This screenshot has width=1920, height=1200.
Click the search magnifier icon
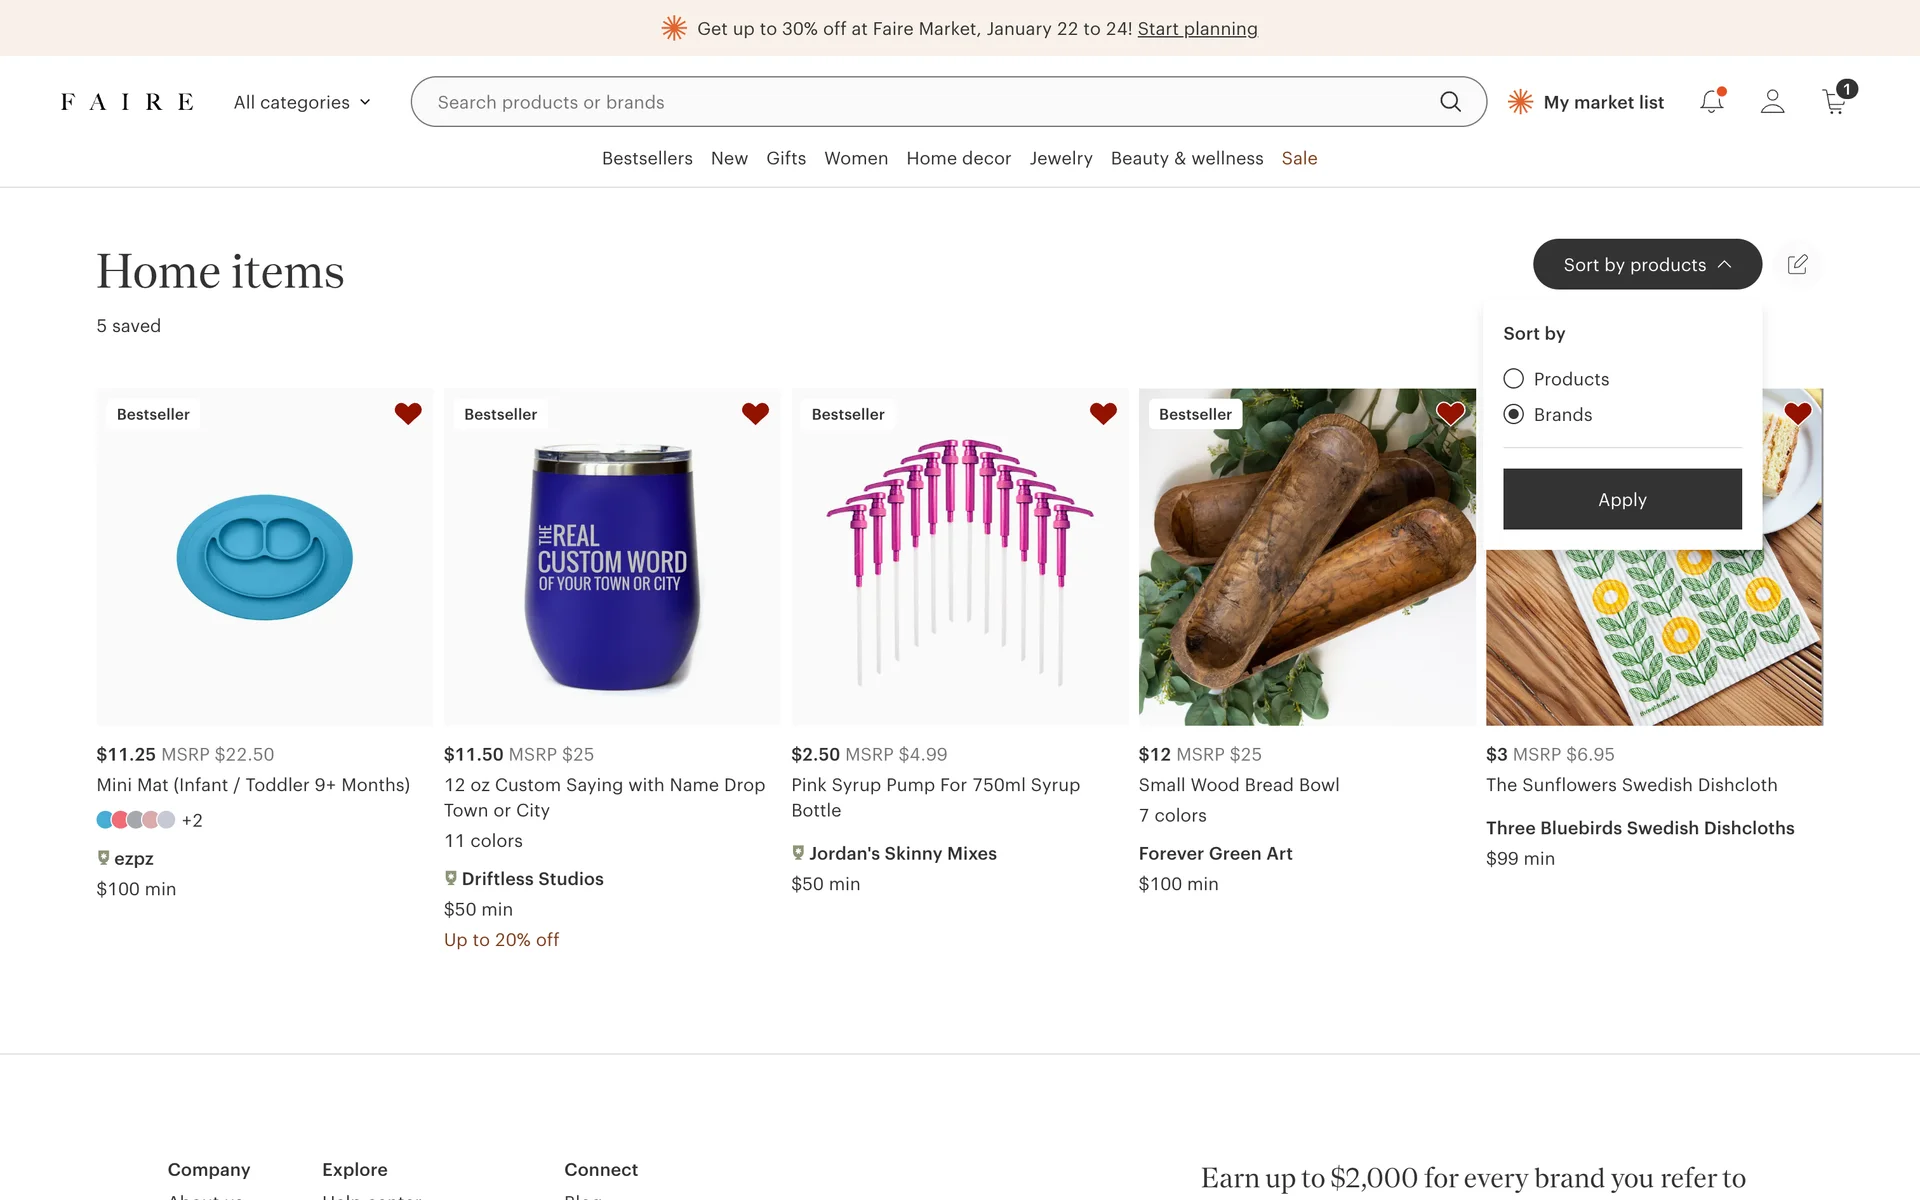(x=1450, y=101)
